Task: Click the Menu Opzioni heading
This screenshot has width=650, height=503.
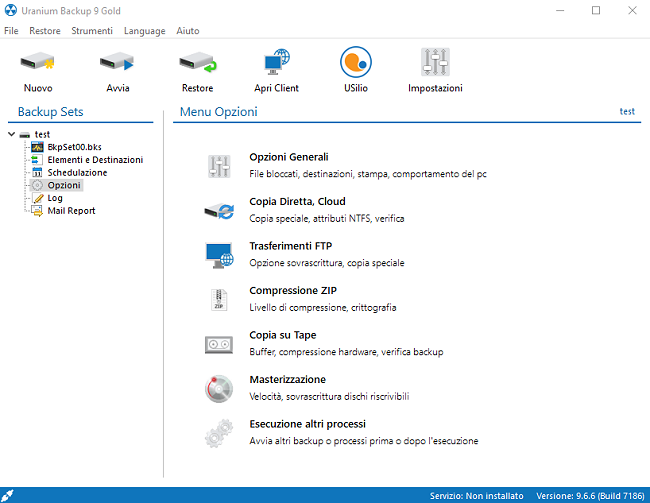Action: point(218,112)
